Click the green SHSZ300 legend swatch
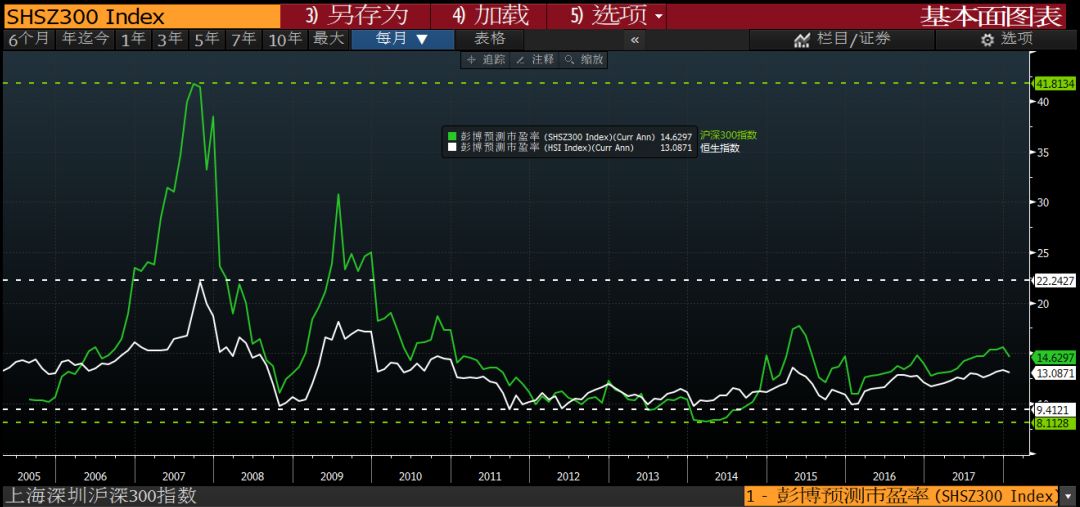 click(x=452, y=136)
